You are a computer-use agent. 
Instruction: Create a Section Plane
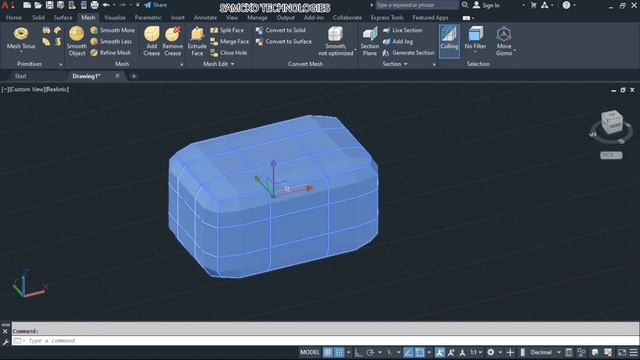click(369, 40)
